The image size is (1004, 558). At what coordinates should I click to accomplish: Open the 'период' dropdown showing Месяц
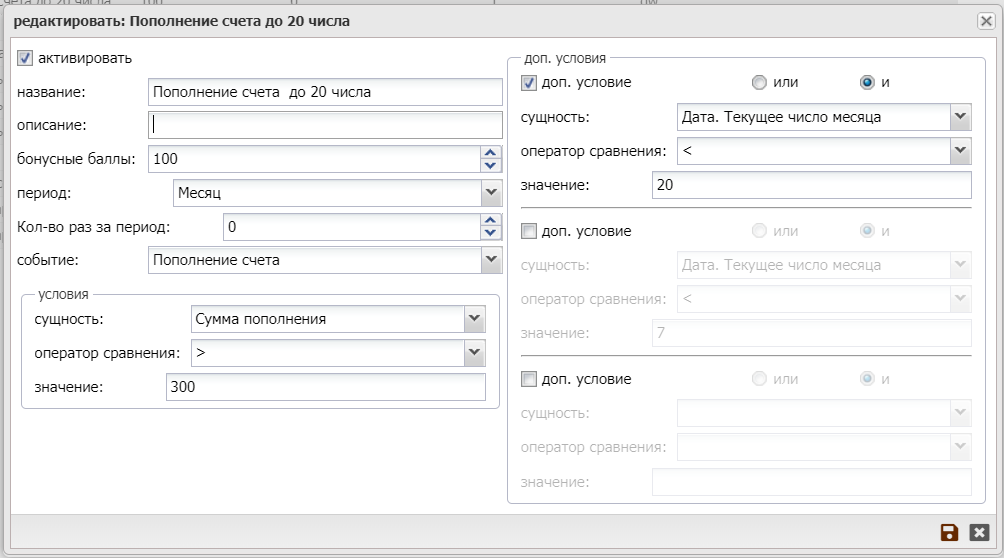click(490, 193)
